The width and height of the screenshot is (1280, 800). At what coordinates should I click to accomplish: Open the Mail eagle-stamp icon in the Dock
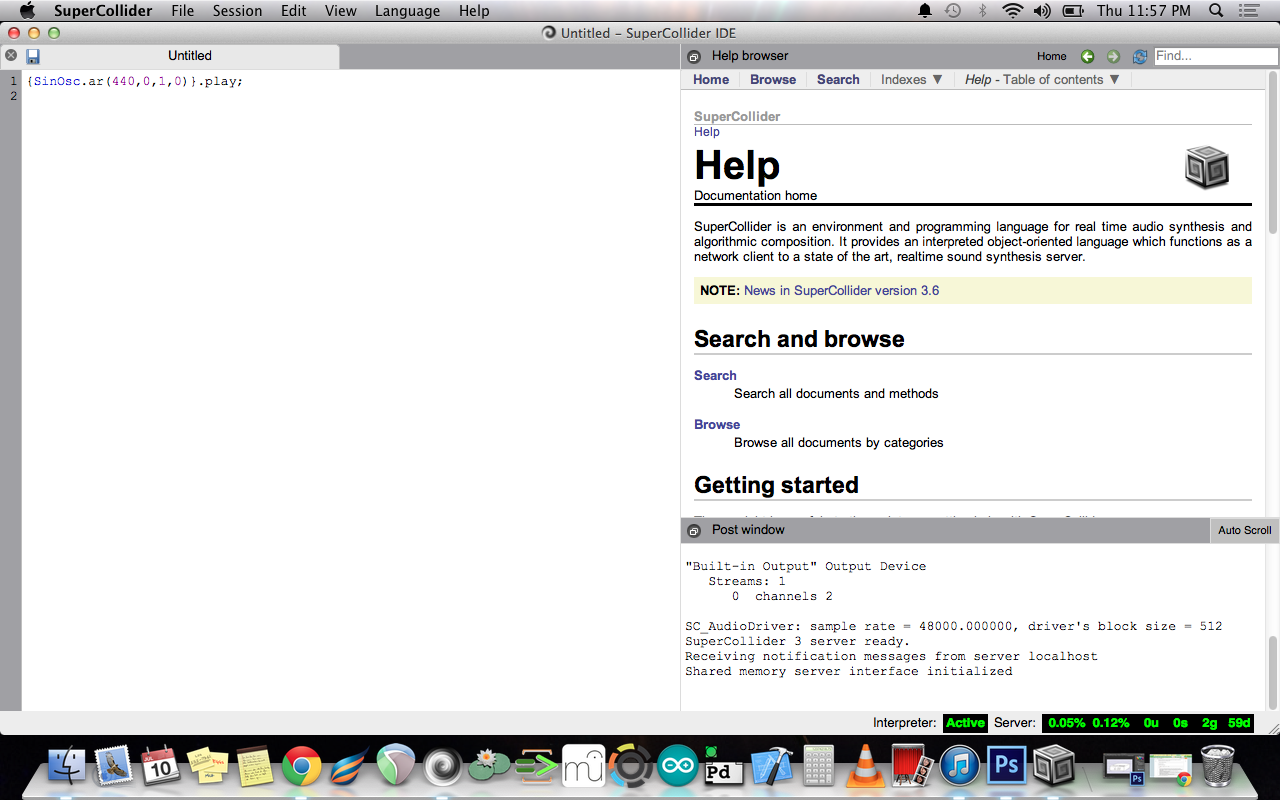coord(114,767)
